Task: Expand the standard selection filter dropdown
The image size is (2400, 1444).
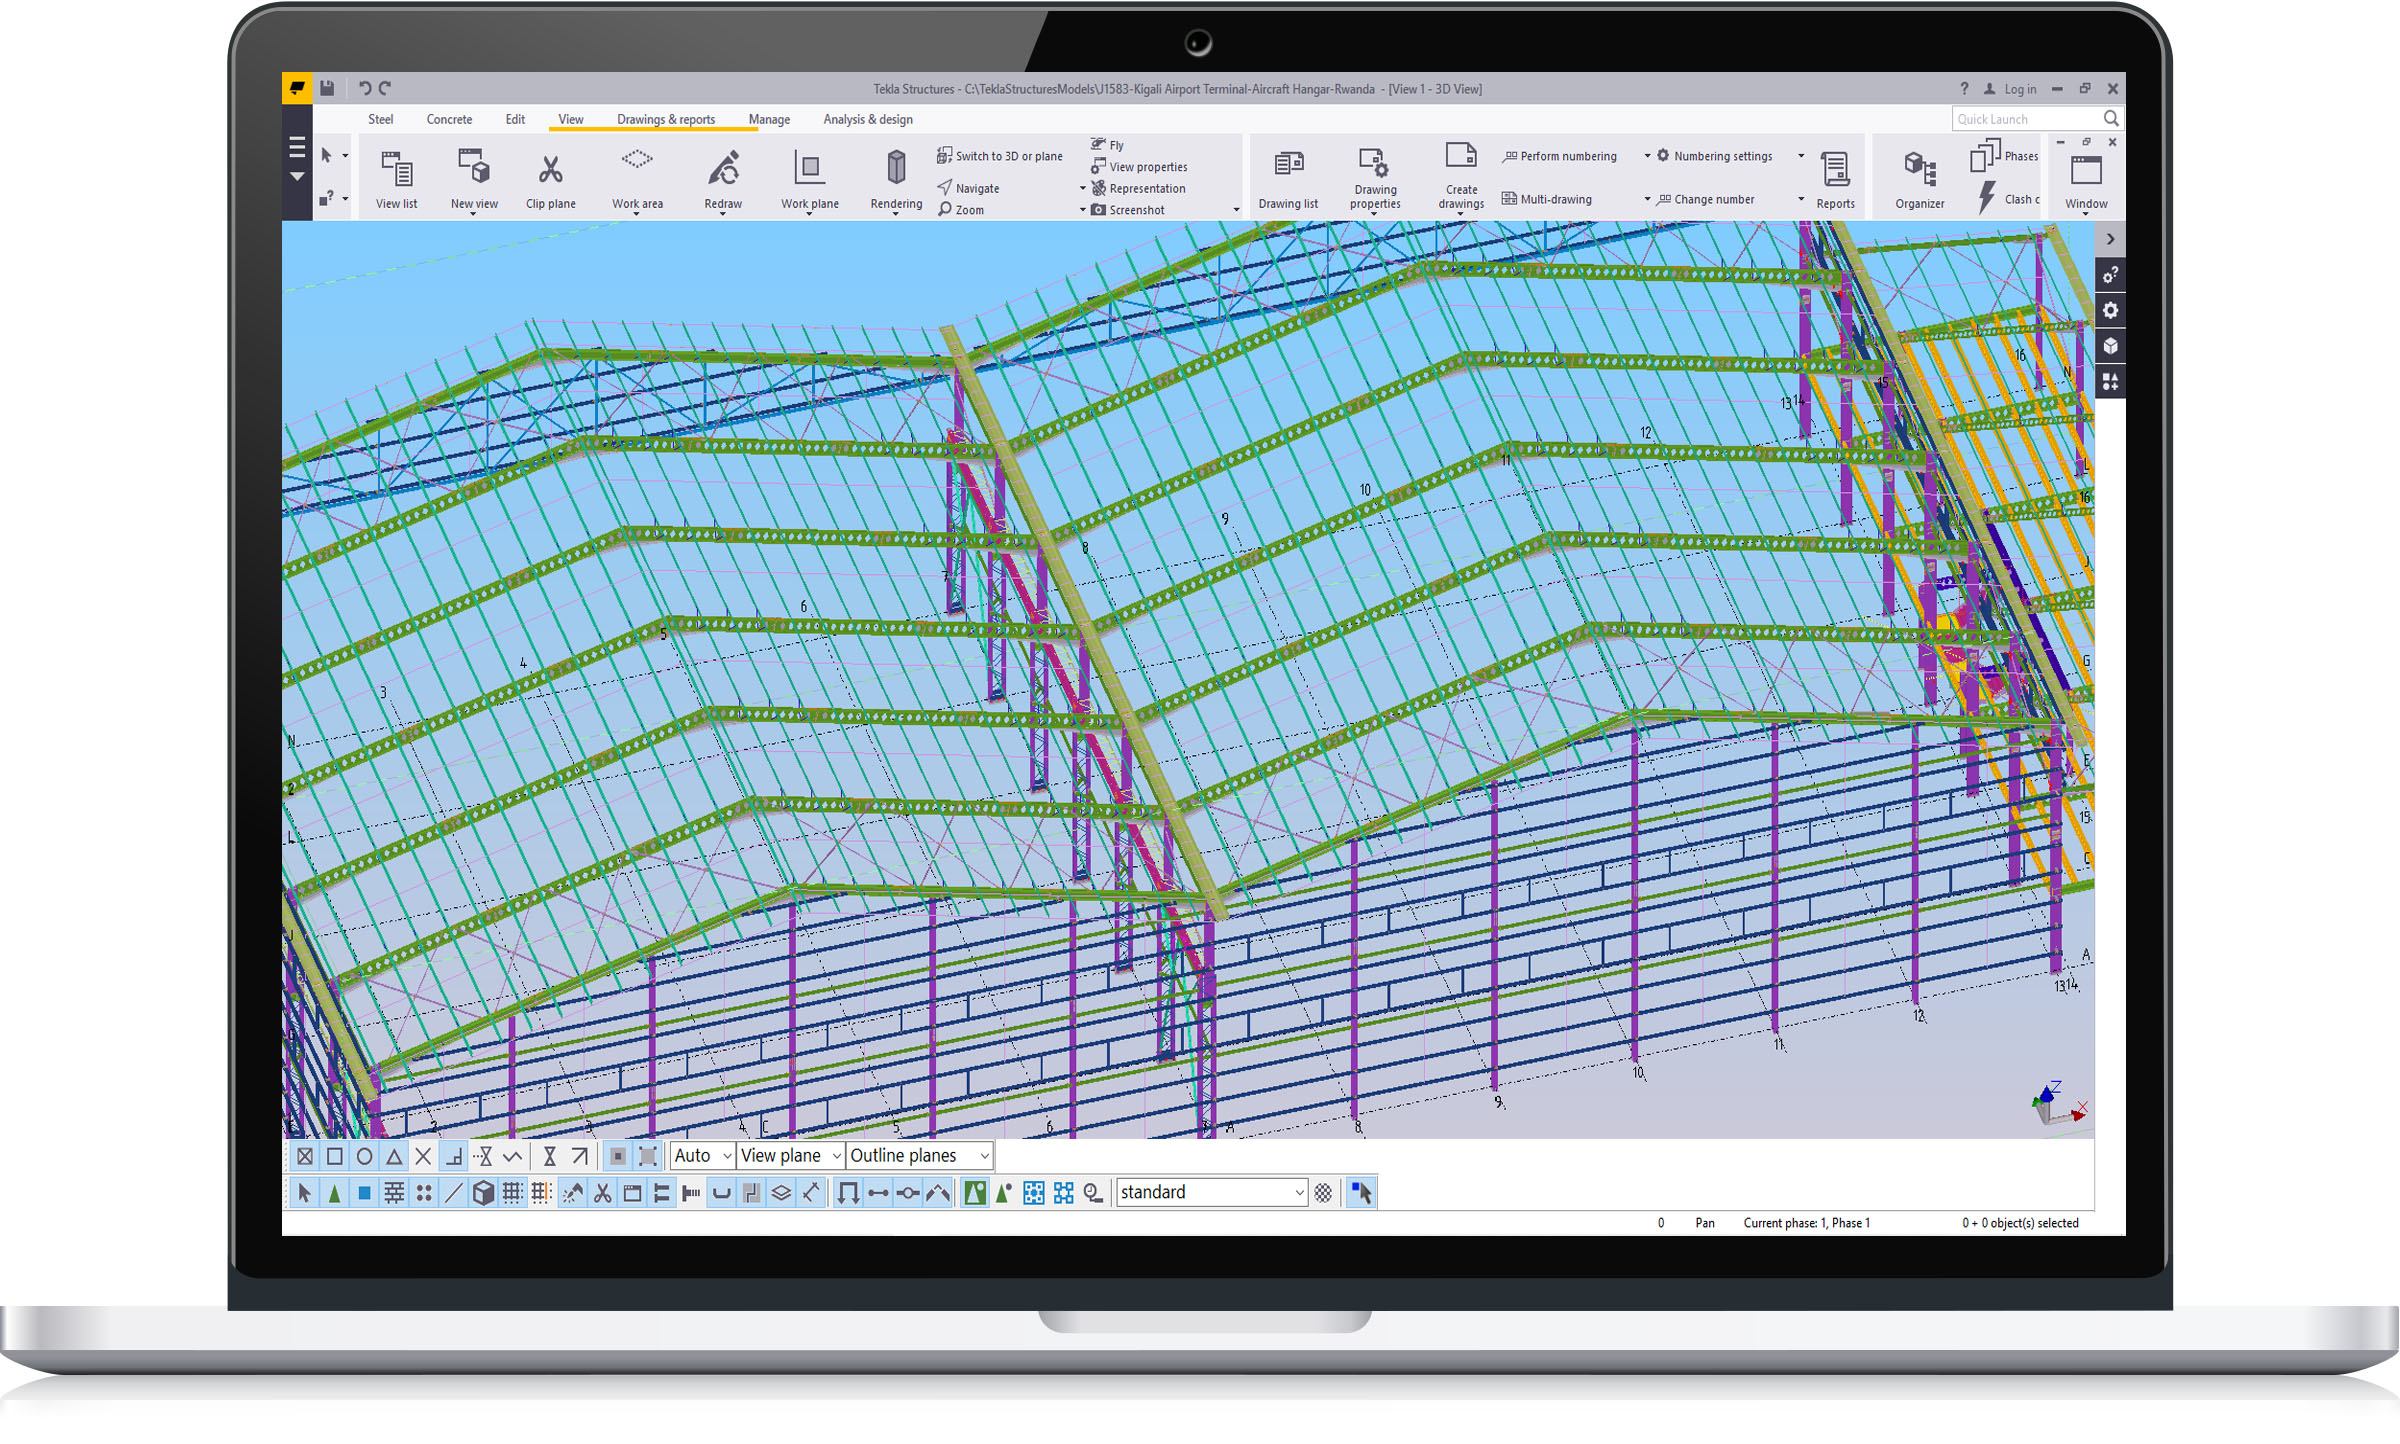Action: 1299,1193
